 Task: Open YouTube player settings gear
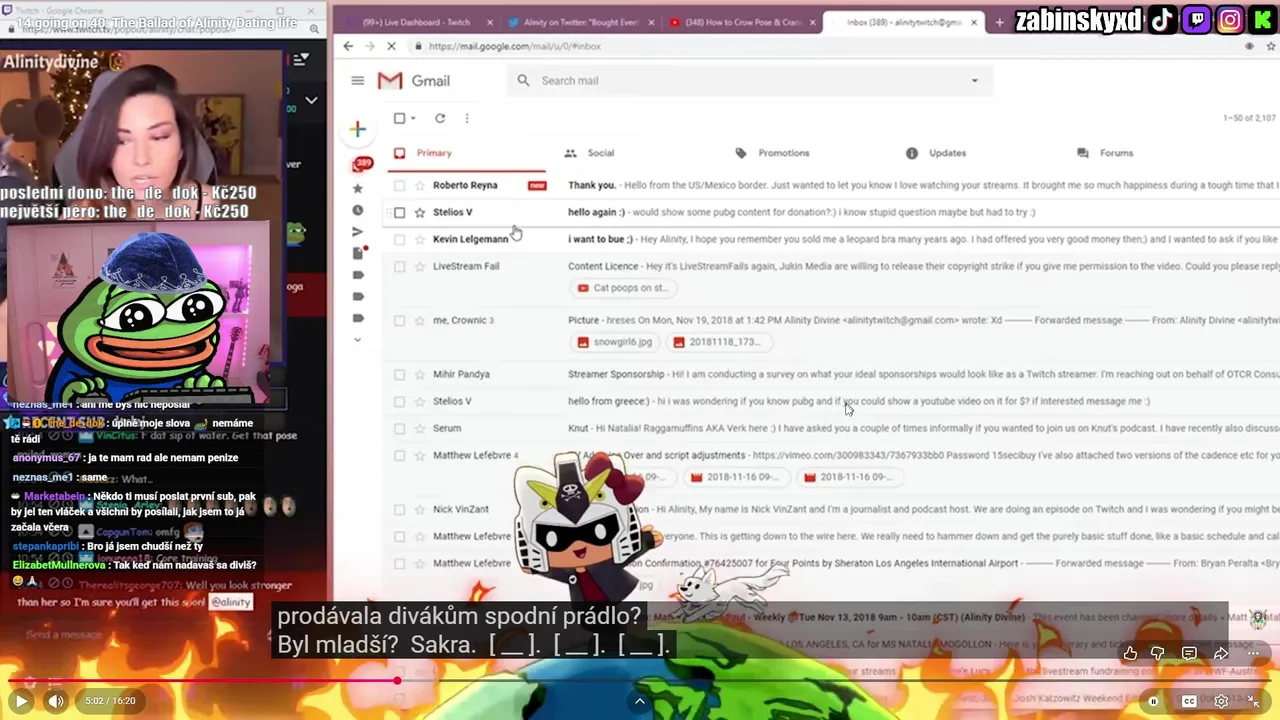click(x=1221, y=701)
